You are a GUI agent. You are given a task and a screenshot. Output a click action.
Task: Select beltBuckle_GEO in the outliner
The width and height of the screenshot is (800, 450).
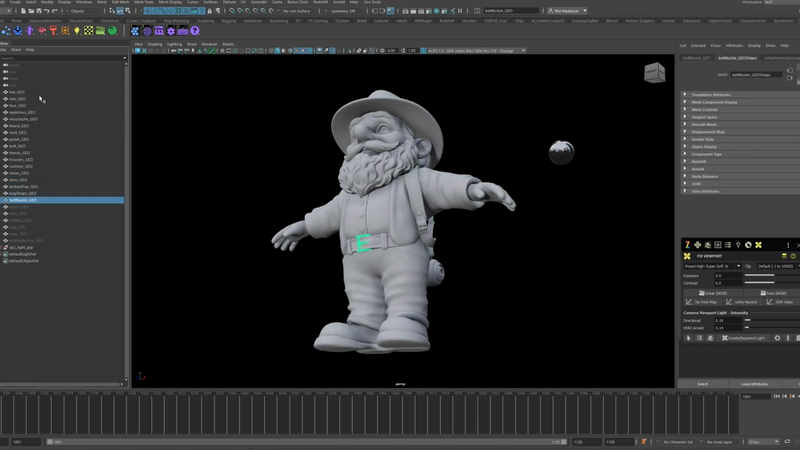[x=22, y=200]
